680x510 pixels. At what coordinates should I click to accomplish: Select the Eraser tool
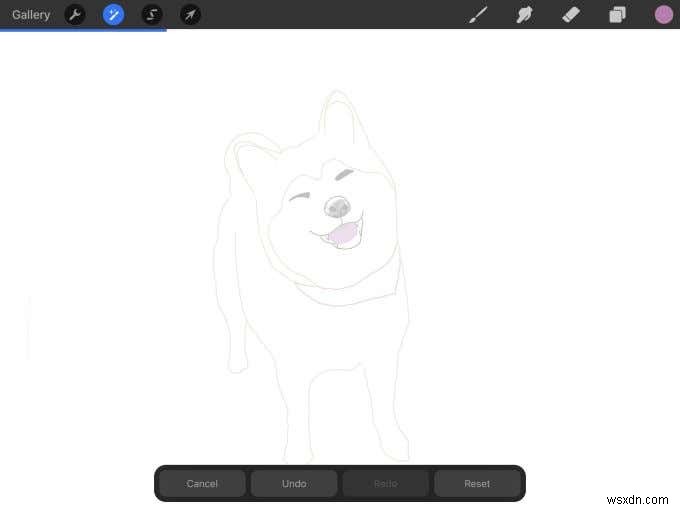571,15
